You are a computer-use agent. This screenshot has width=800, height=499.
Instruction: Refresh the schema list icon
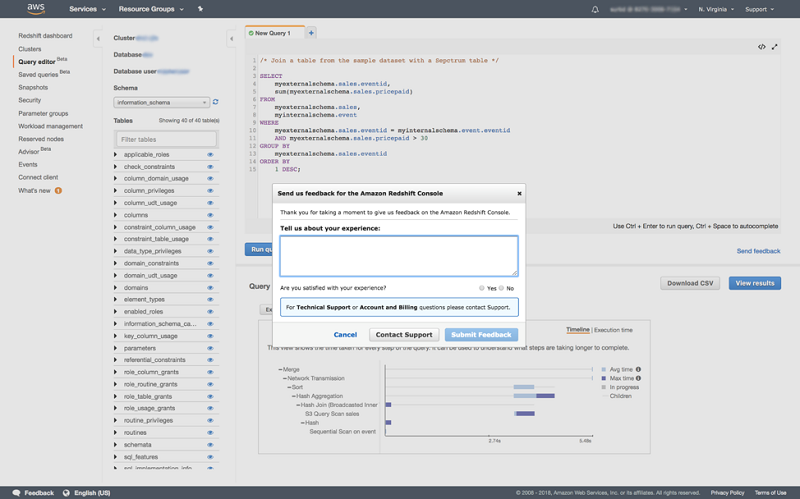216,102
